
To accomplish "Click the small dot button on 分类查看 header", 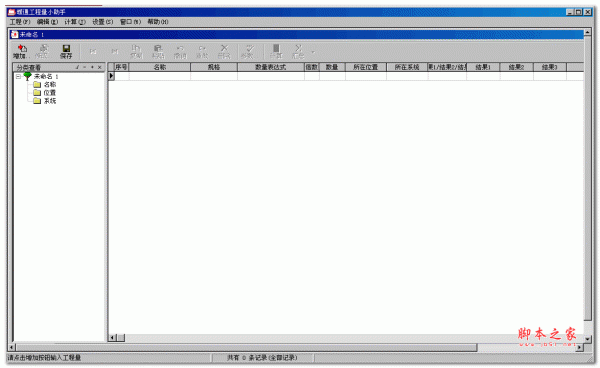I will point(92,67).
